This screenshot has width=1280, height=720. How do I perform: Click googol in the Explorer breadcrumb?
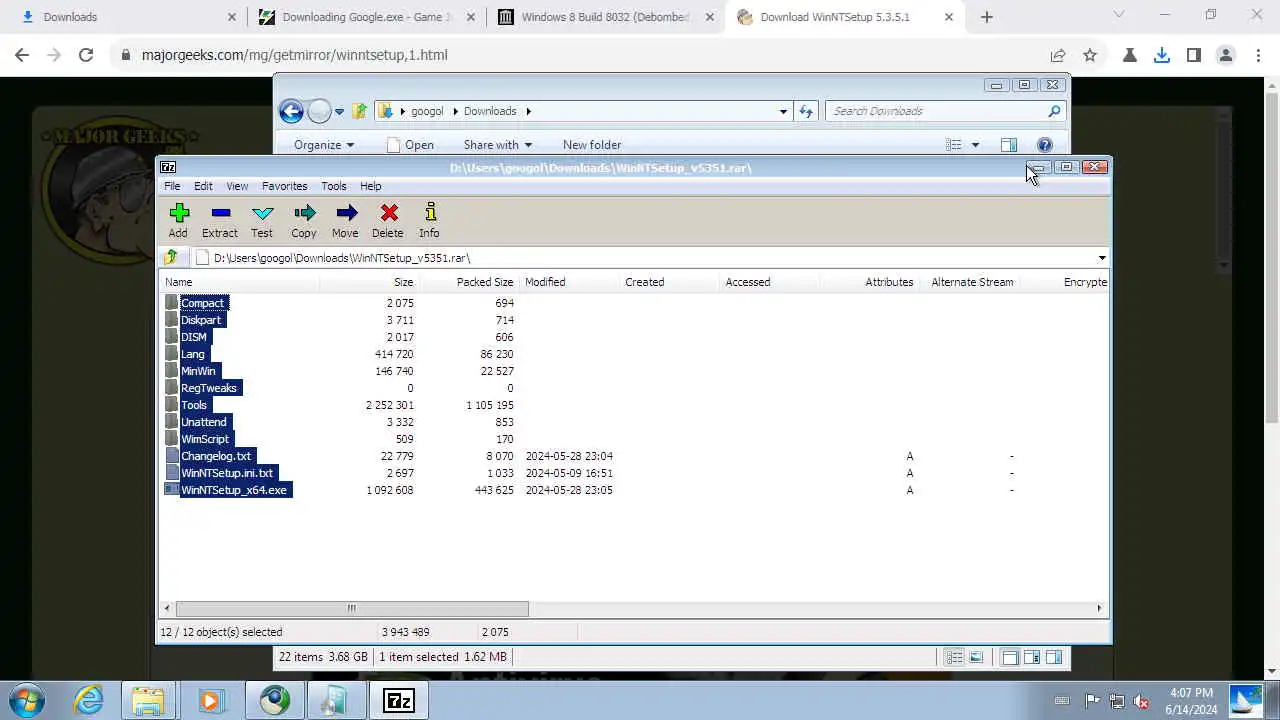click(427, 111)
